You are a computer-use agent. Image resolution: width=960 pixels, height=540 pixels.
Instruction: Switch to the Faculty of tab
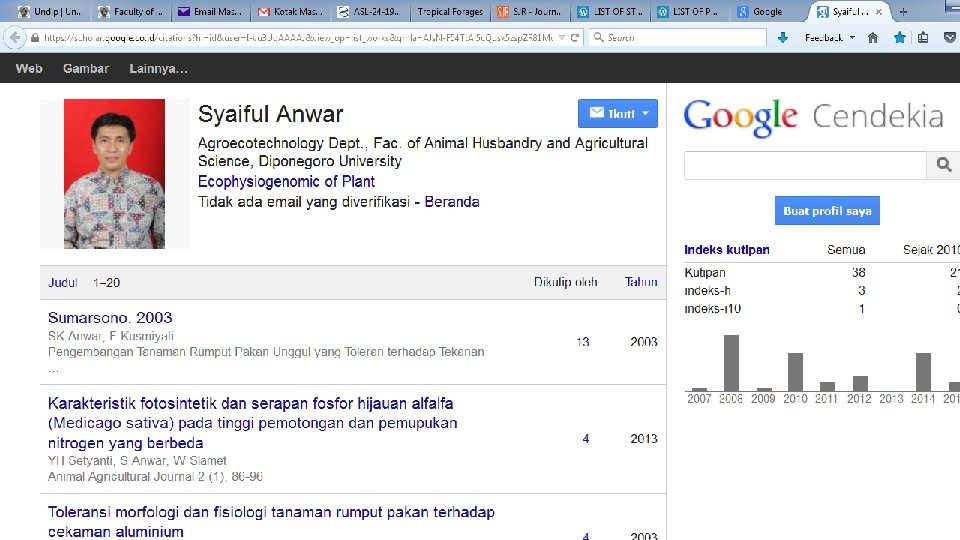pos(131,12)
